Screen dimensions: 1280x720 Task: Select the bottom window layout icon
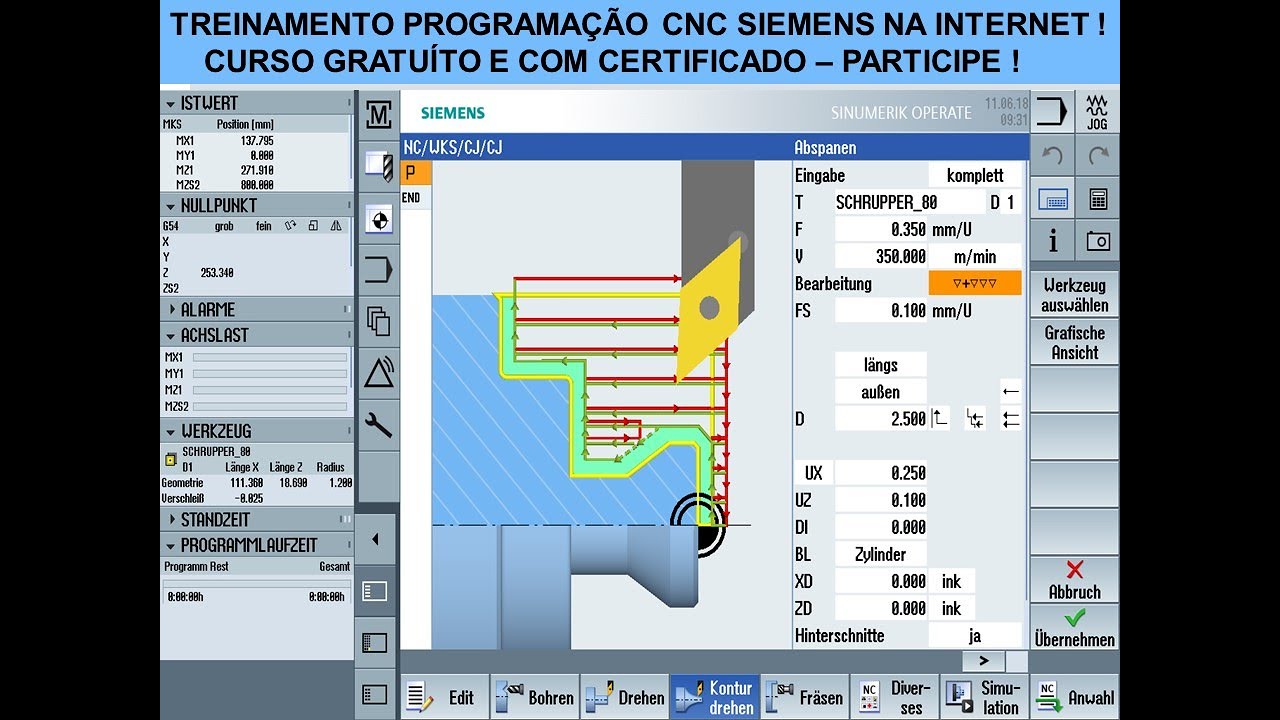click(x=375, y=694)
